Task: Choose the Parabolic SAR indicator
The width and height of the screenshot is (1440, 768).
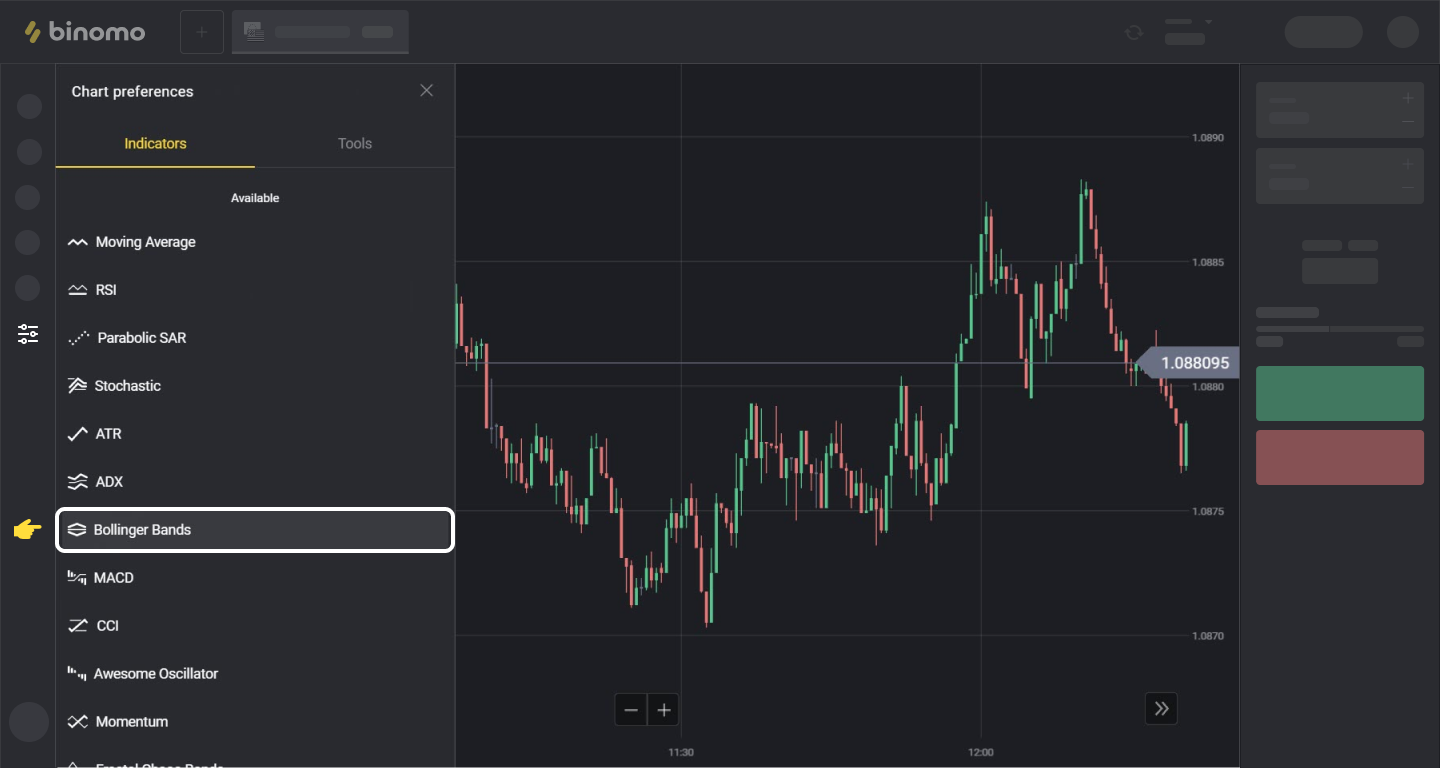Action: click(255, 338)
